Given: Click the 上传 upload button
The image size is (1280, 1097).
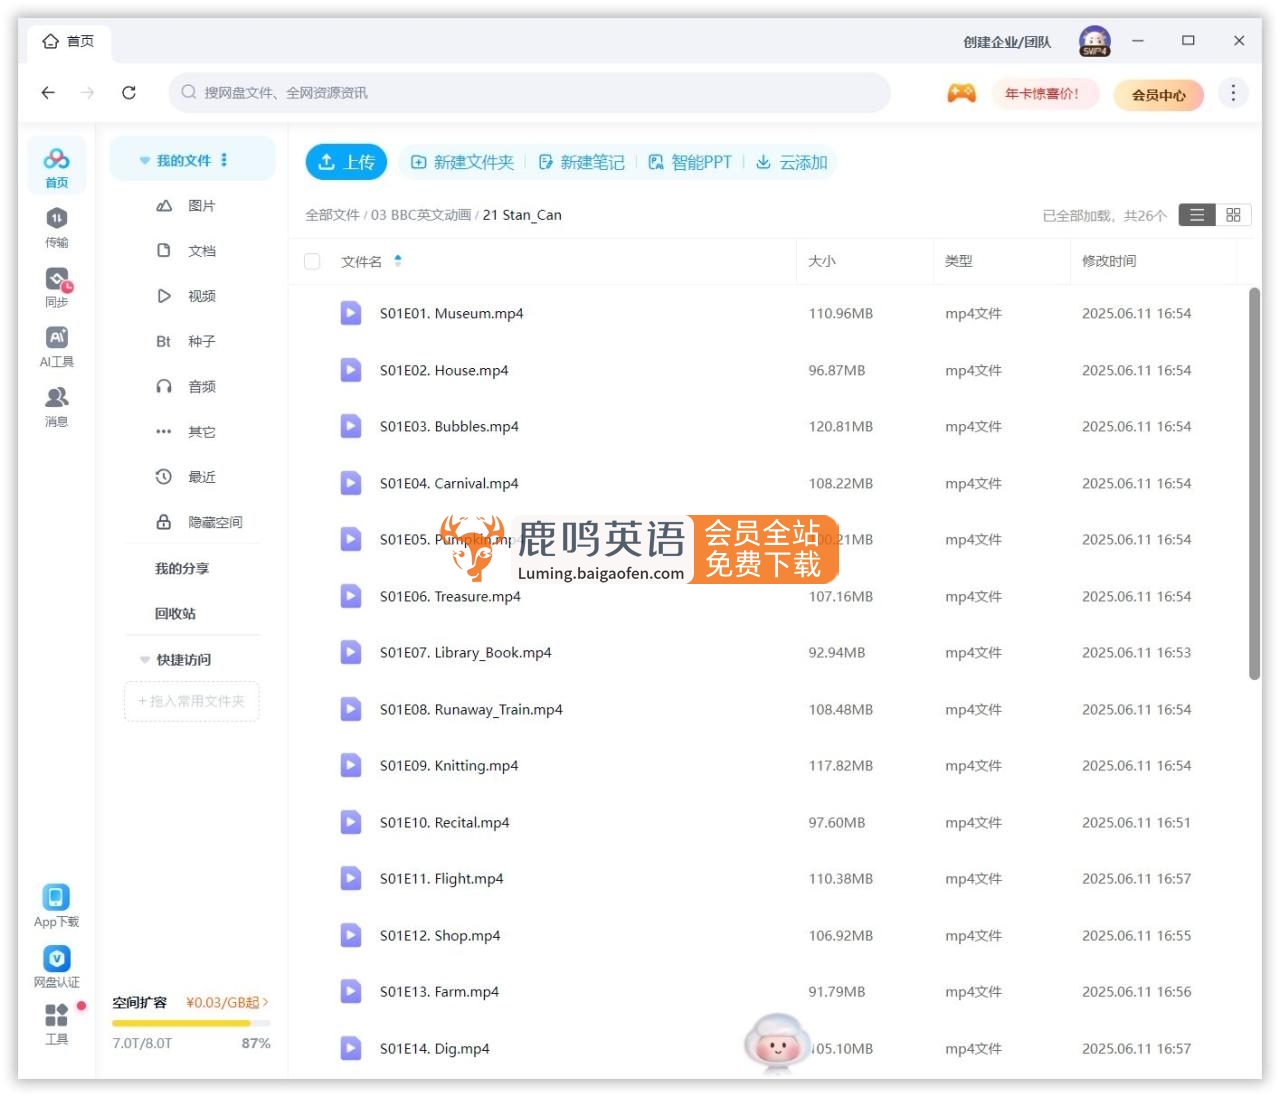Looking at the screenshot, I should [x=346, y=161].
